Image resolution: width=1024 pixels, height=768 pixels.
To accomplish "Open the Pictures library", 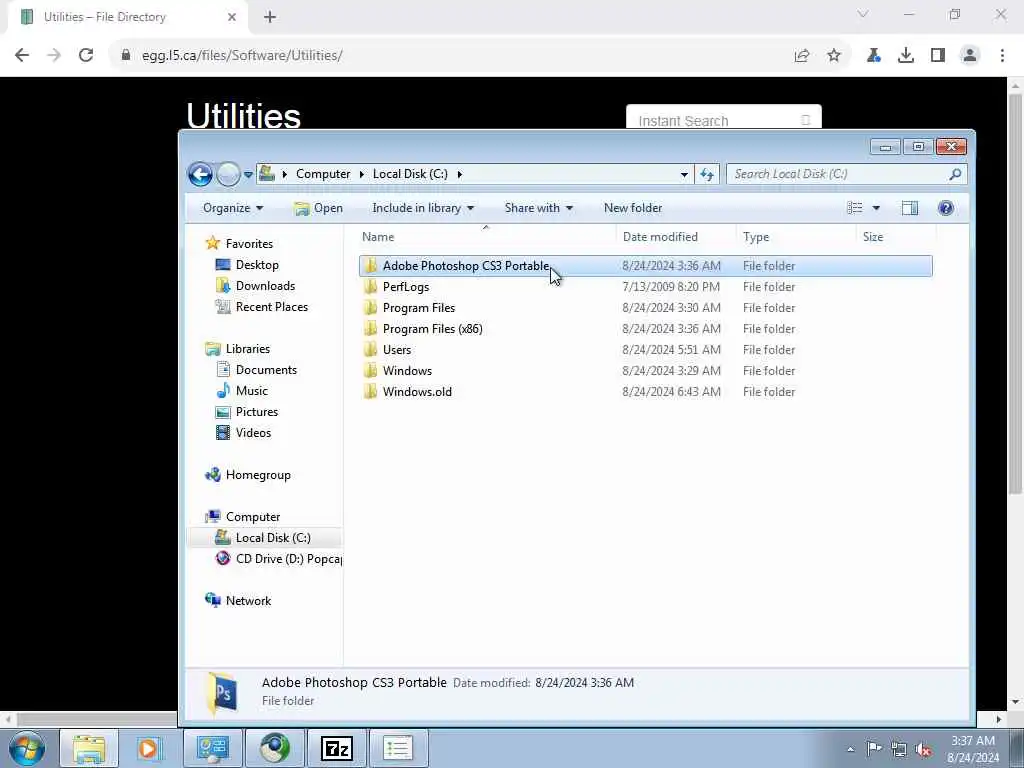I will 248,411.
